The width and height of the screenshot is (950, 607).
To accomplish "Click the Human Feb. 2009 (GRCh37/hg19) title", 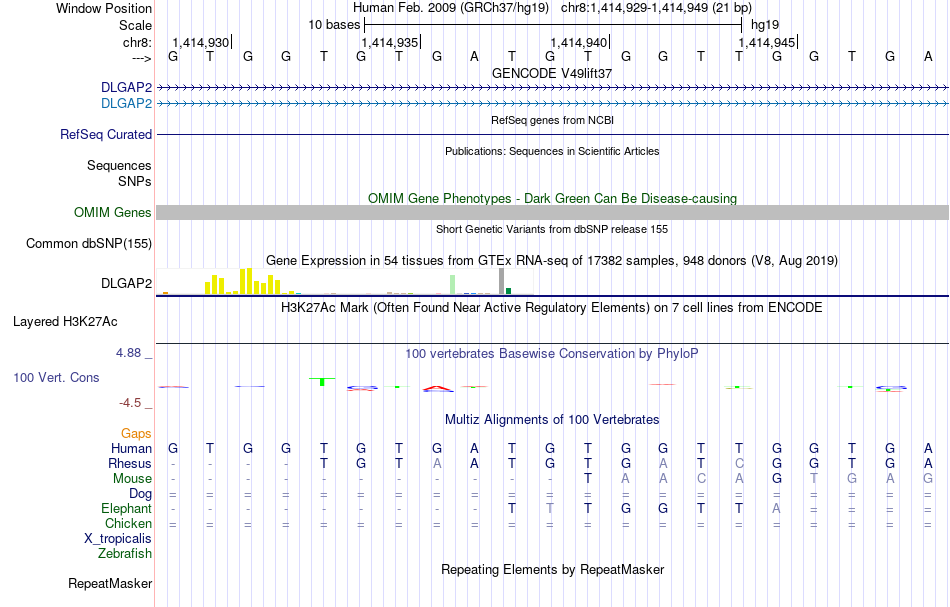I will click(x=451, y=8).
